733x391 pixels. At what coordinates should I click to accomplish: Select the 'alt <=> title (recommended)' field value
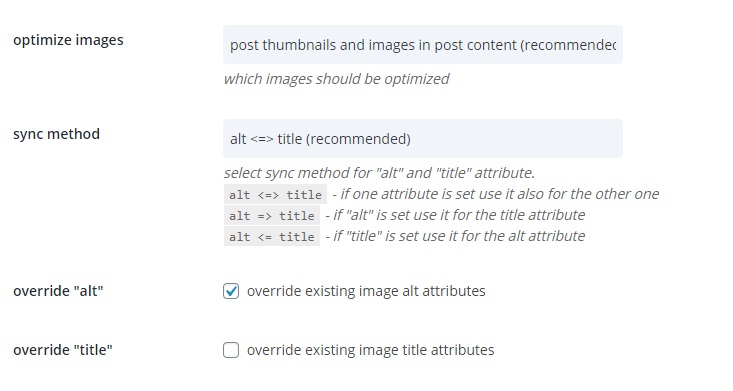tap(320, 139)
